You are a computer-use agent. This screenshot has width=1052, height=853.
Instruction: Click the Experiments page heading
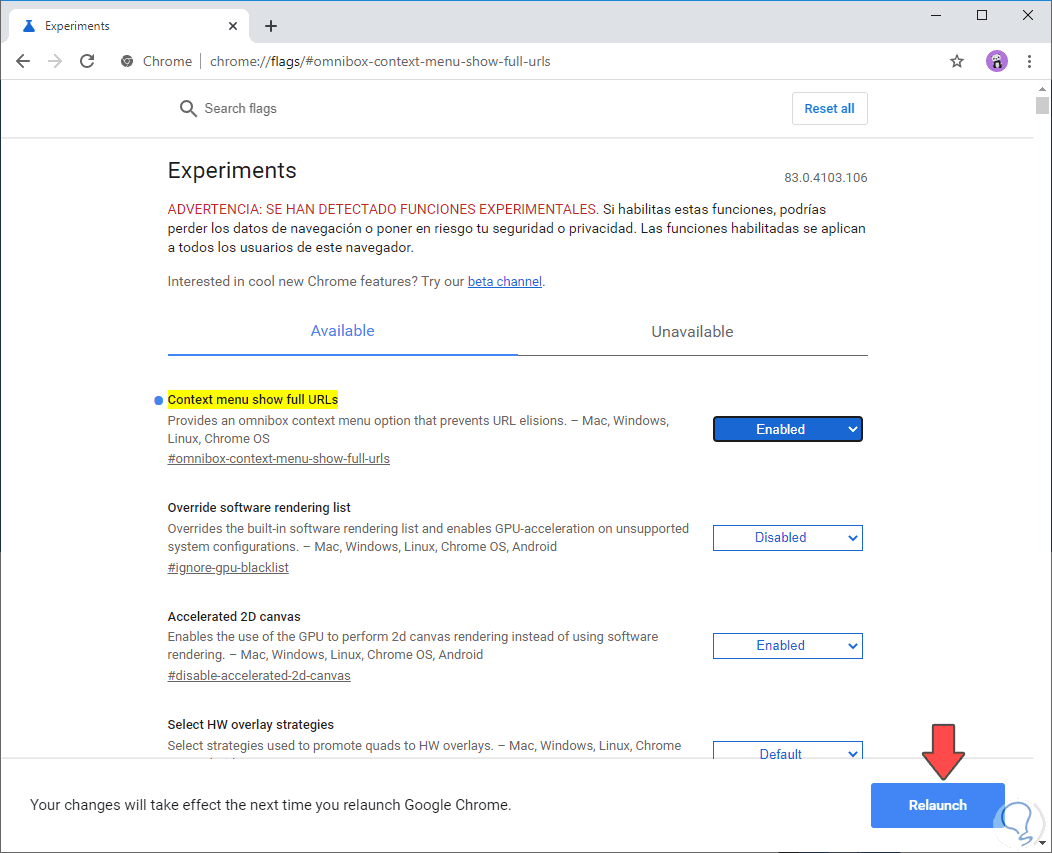pyautogui.click(x=232, y=170)
